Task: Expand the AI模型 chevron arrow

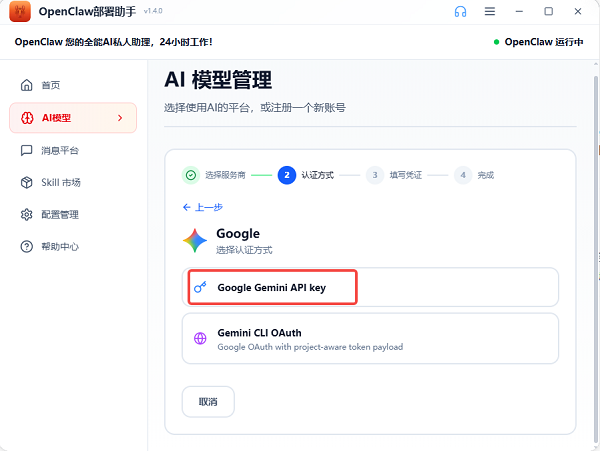Action: click(x=120, y=118)
